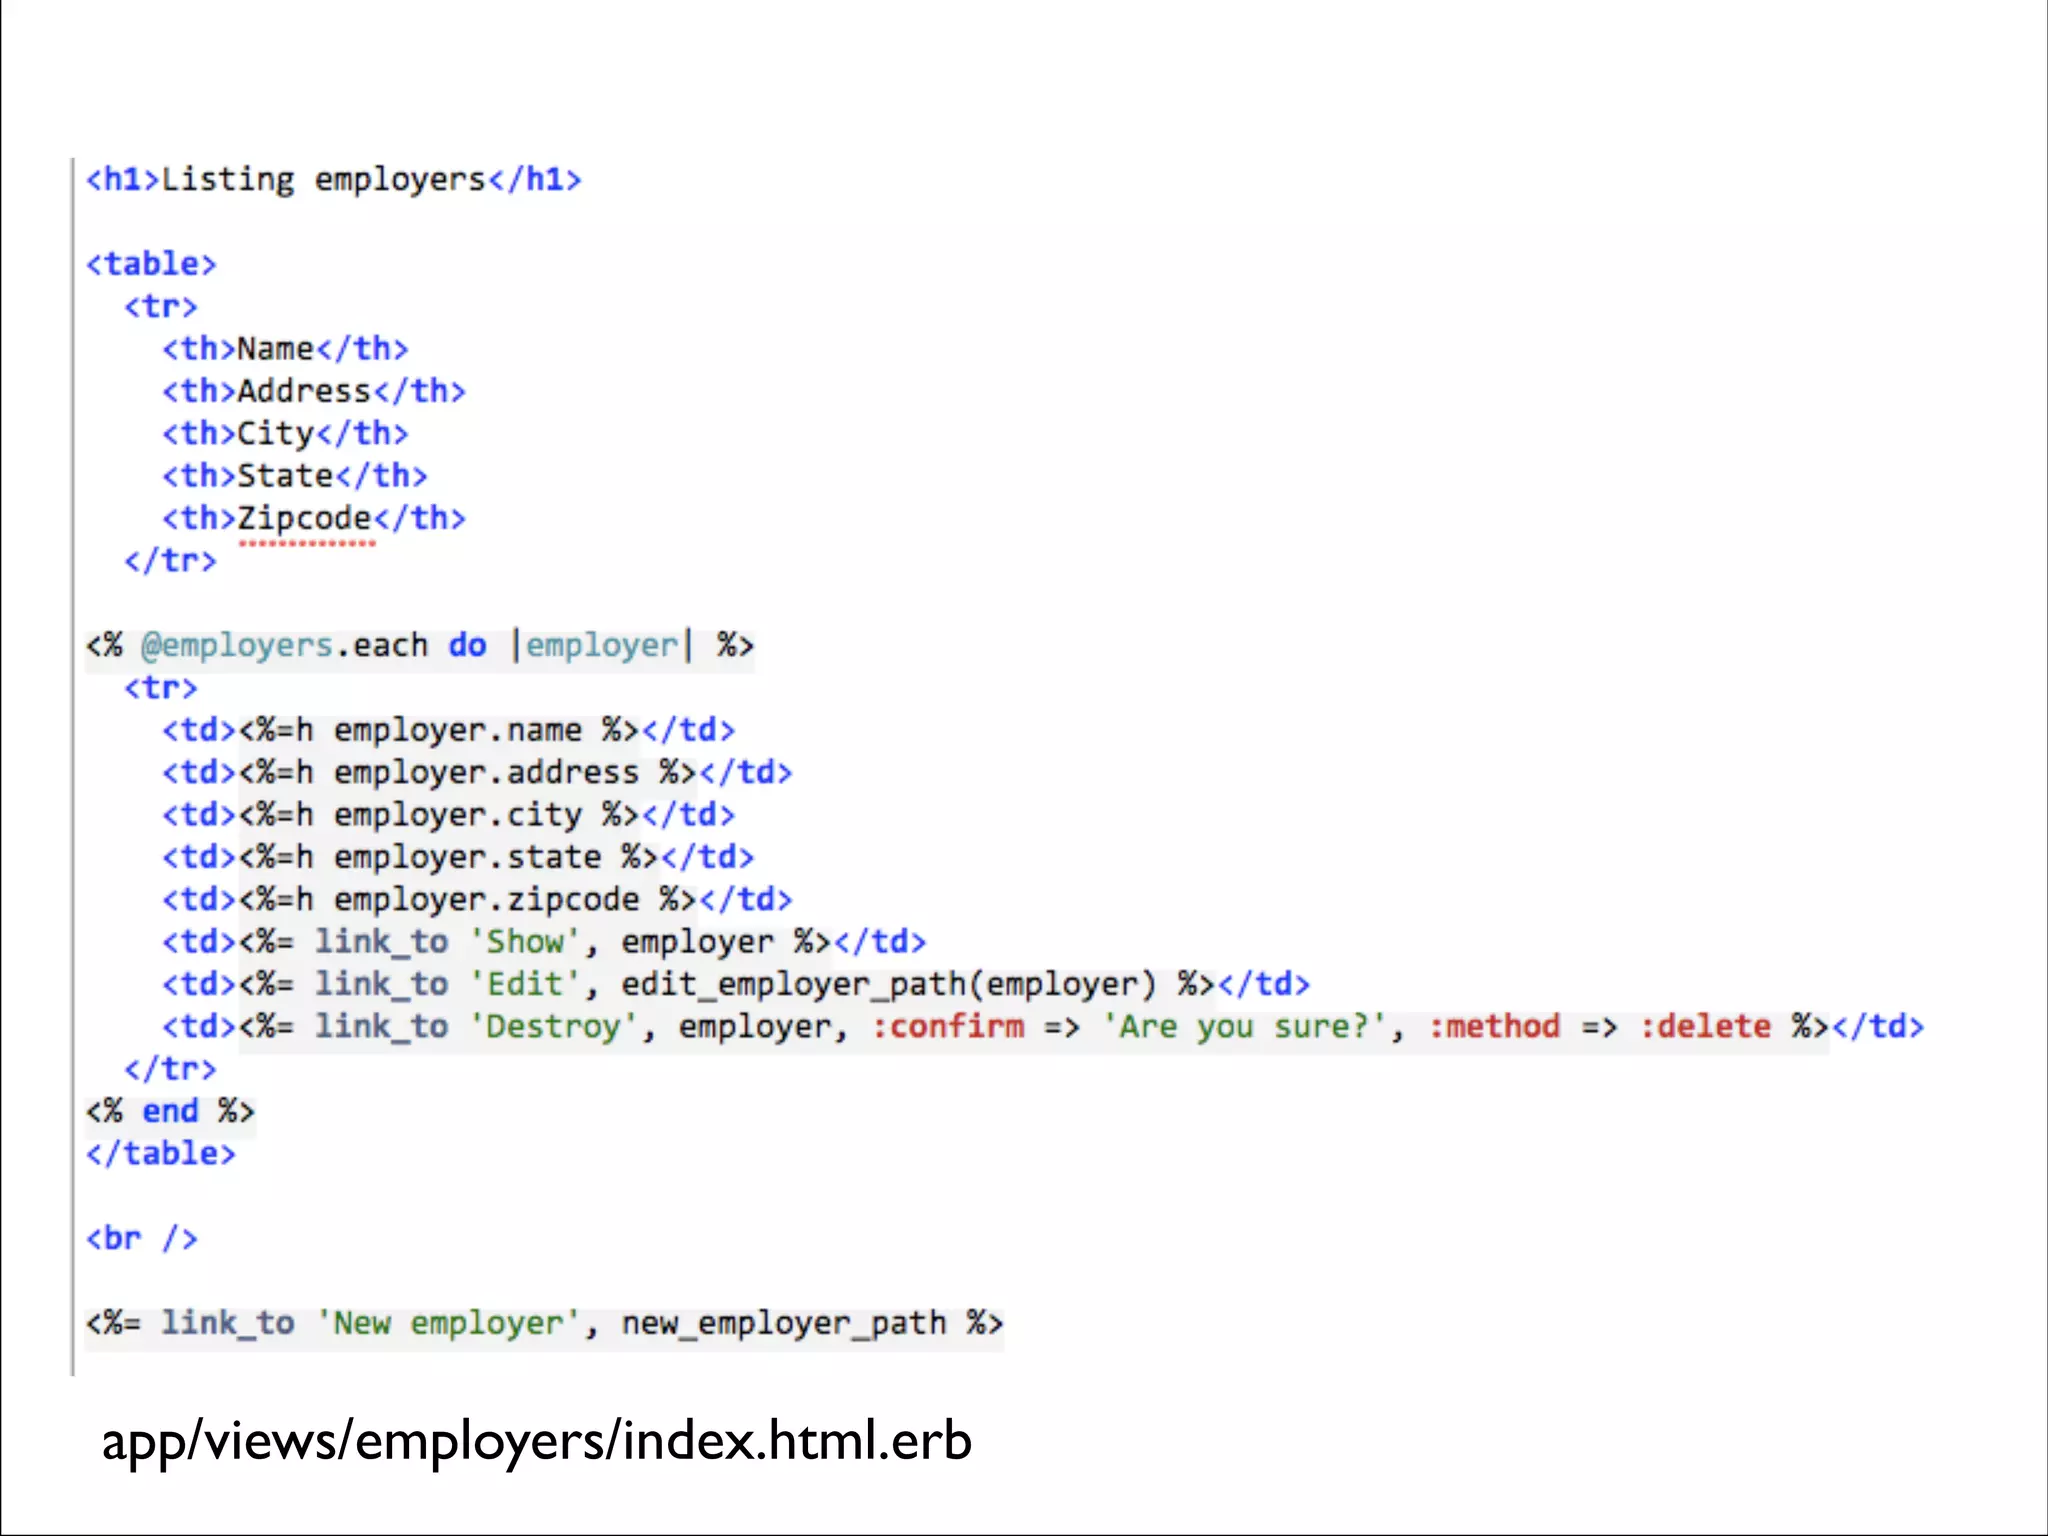
Task: Click the 'Listing employers' heading text
Action: 323,180
